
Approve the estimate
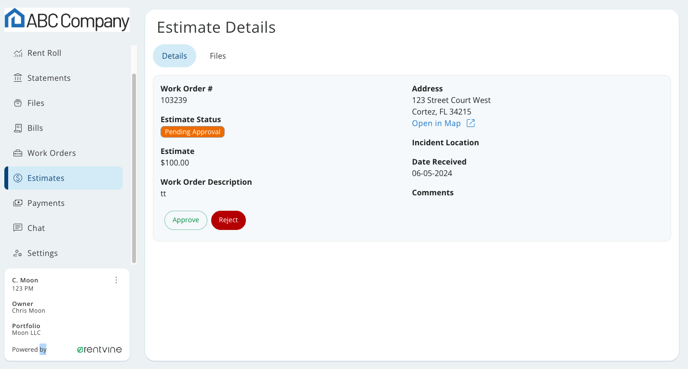[x=186, y=220]
